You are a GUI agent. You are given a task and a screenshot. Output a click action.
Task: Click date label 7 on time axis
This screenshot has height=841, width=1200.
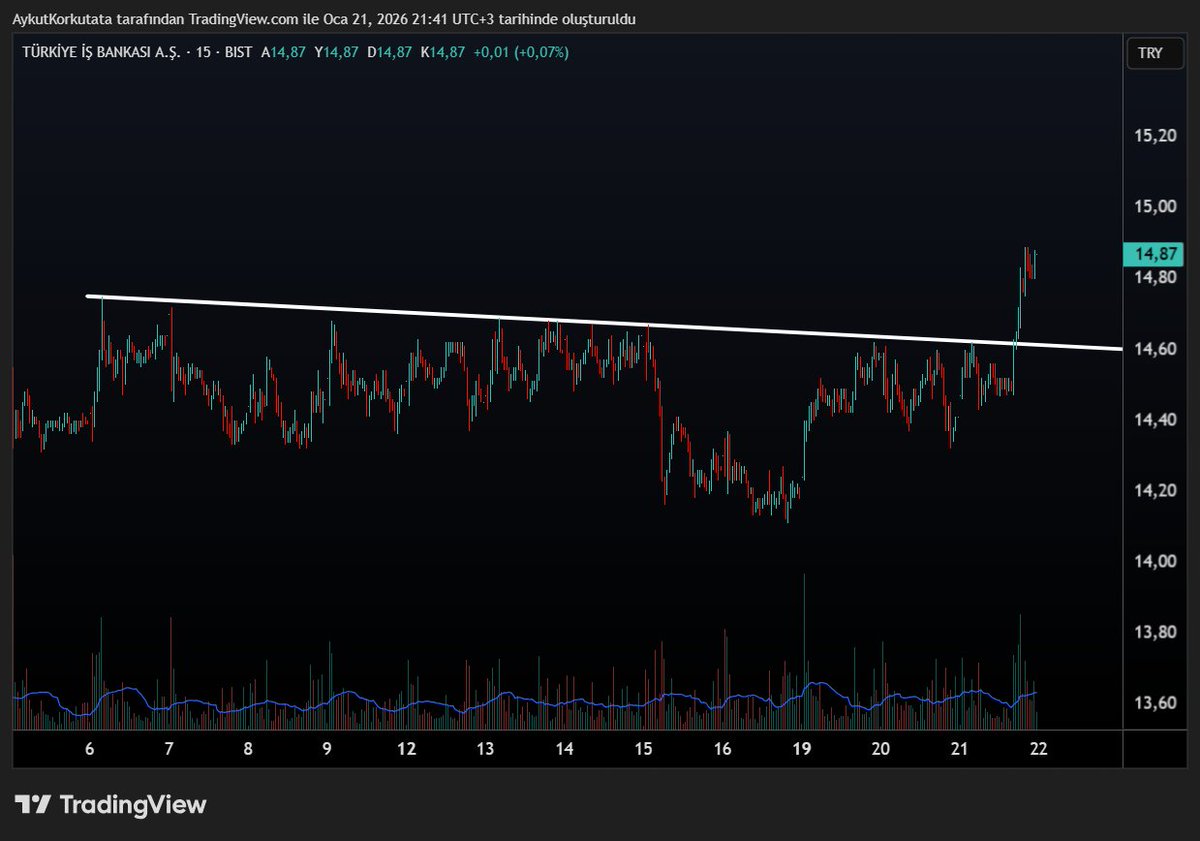click(169, 750)
